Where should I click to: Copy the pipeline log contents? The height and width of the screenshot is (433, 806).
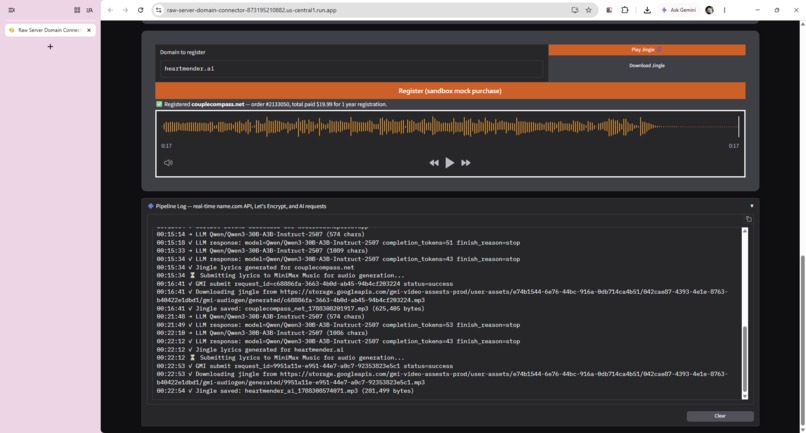tap(748, 219)
